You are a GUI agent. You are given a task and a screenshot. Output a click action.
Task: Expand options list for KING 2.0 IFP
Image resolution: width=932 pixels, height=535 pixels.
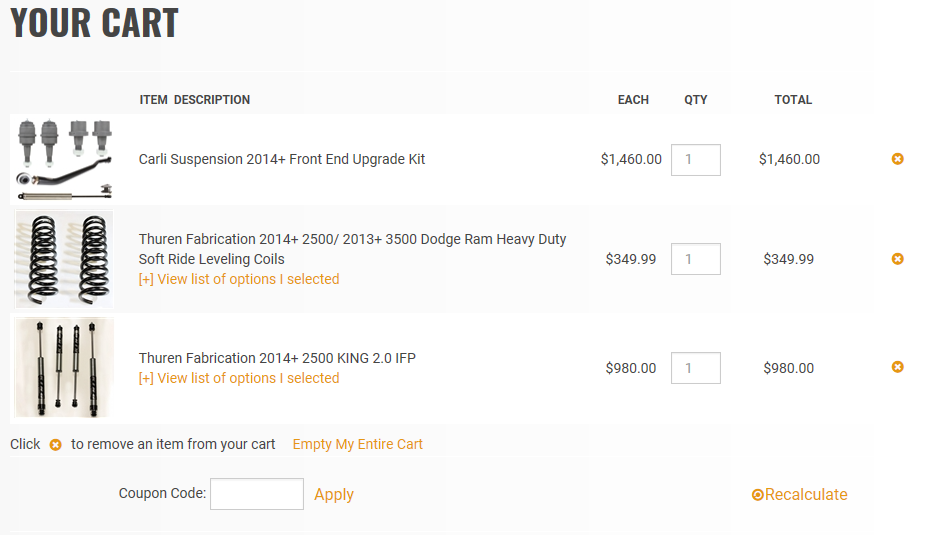(x=239, y=378)
